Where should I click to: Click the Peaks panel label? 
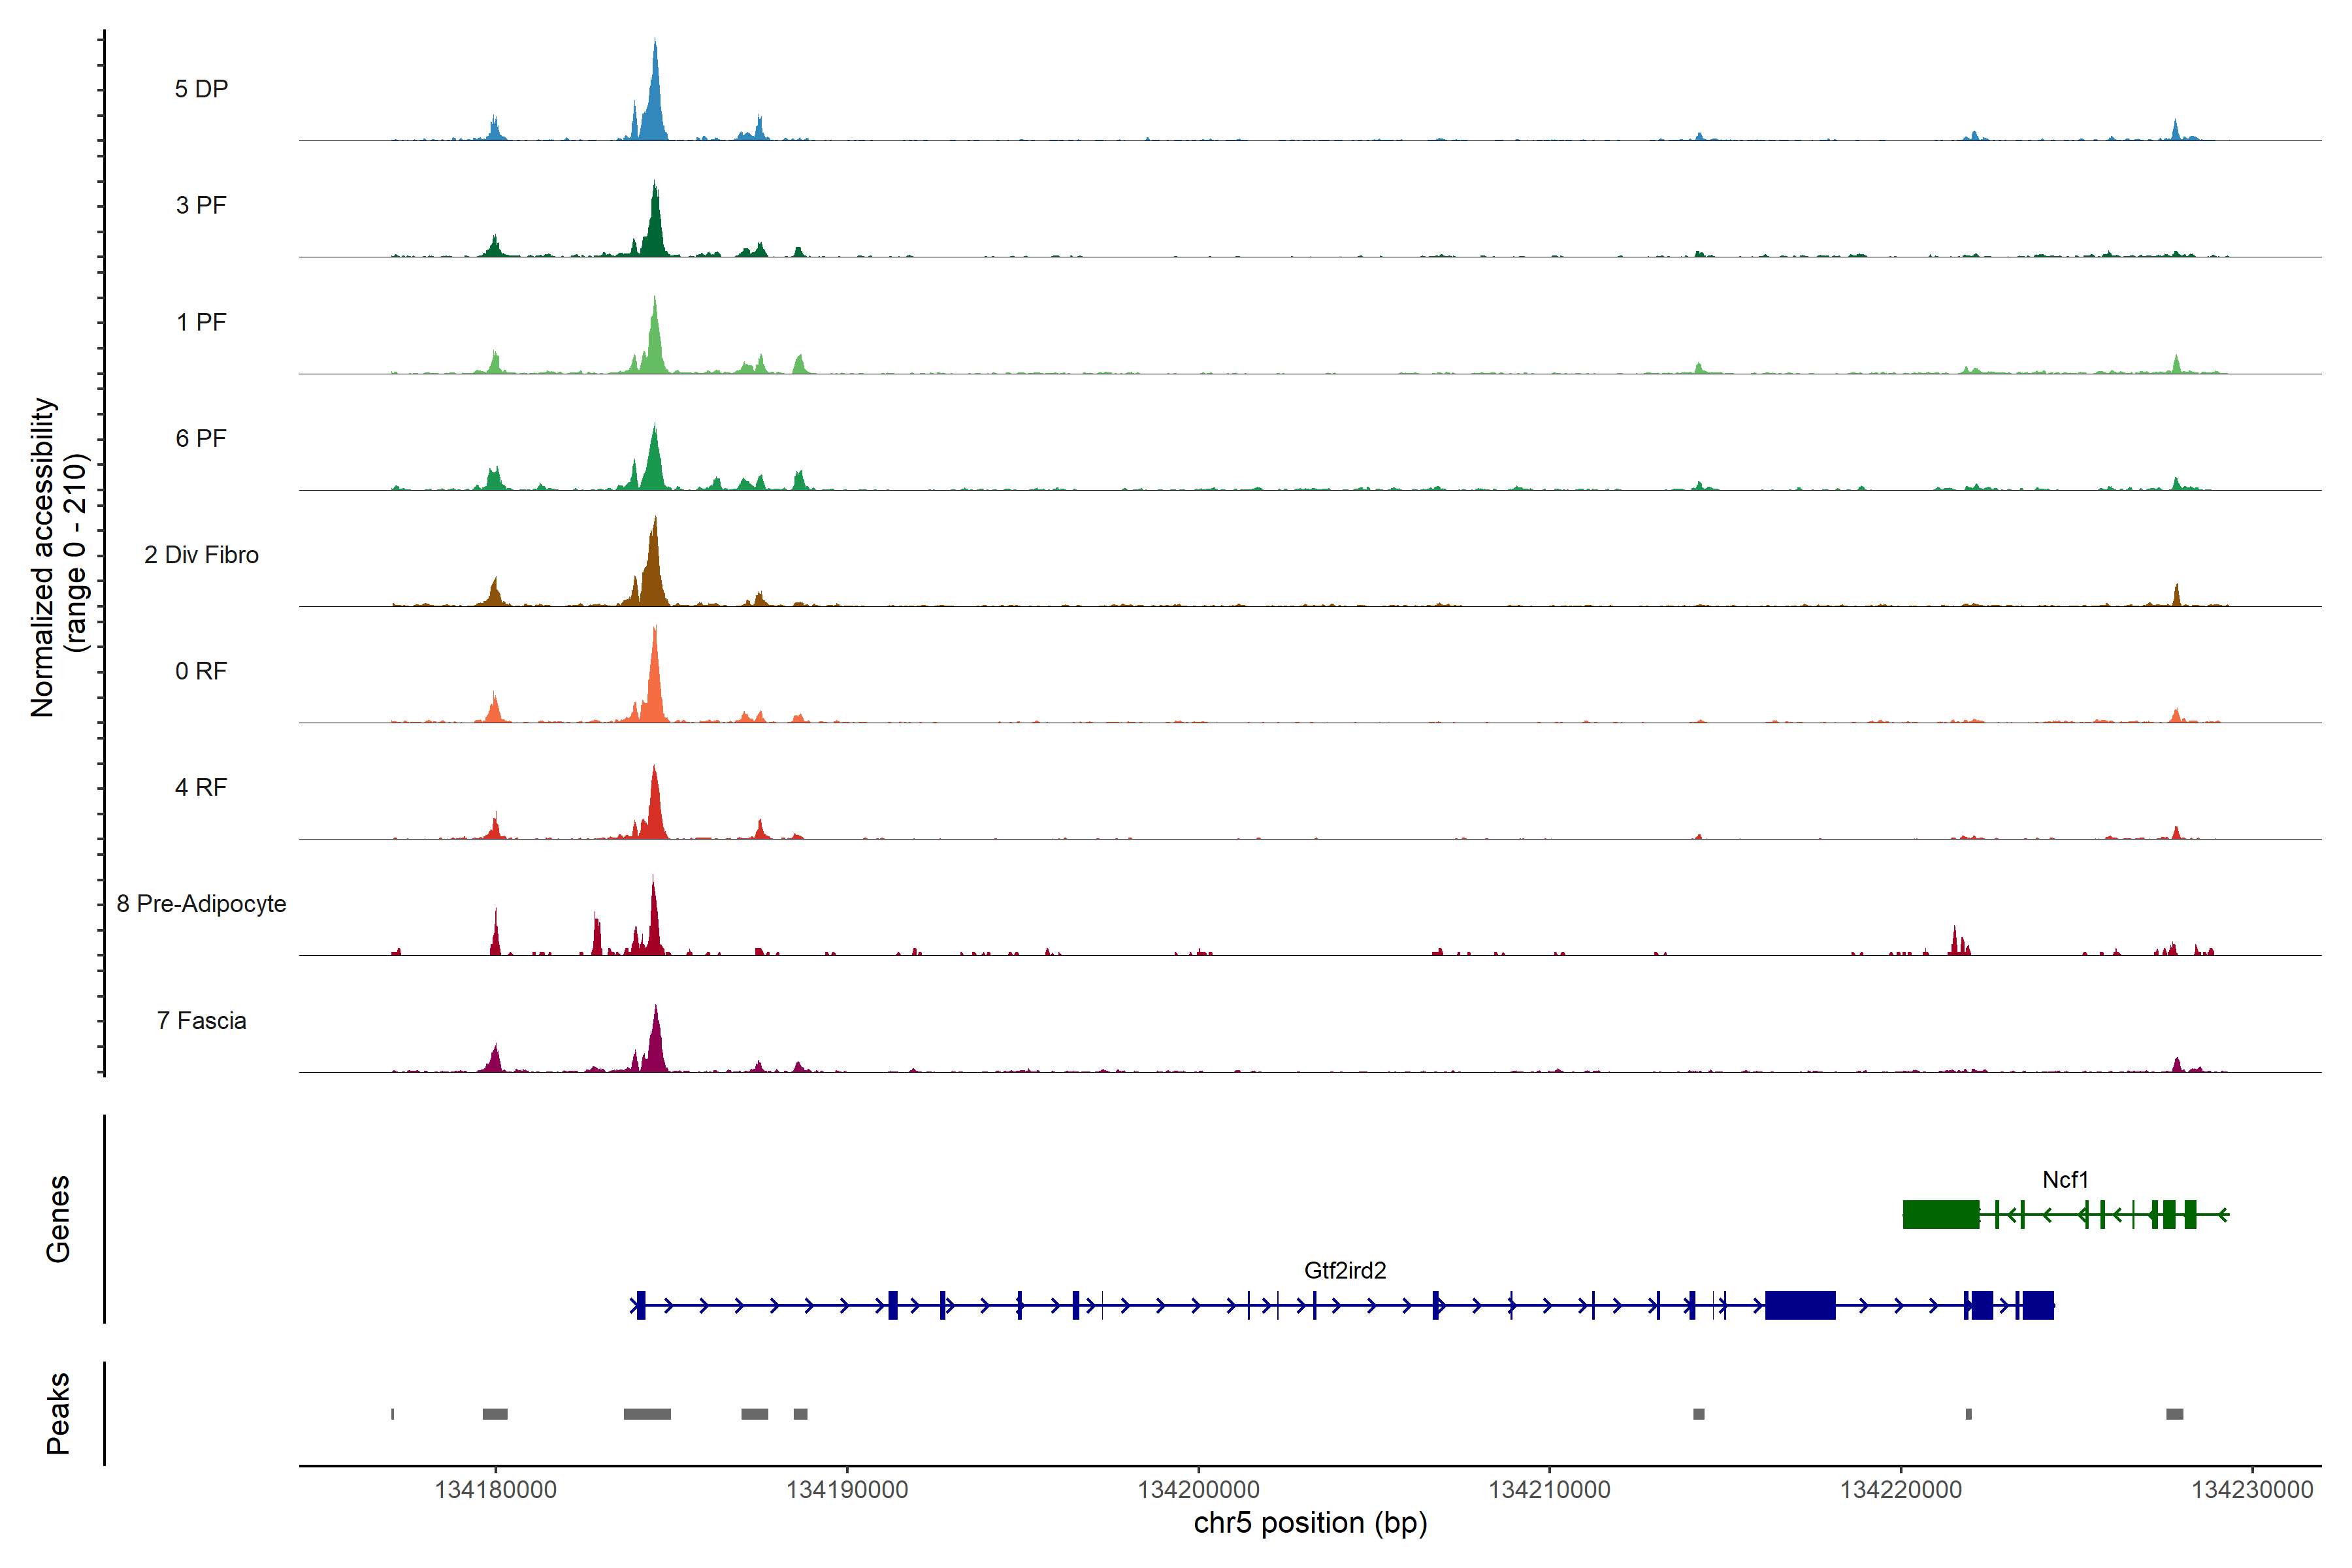(x=58, y=1413)
